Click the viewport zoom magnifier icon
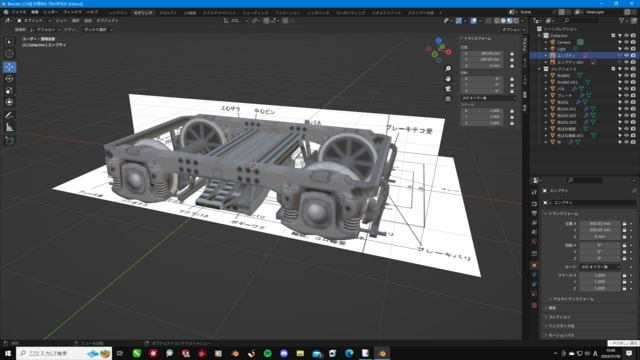640x360 pixels. [448, 69]
